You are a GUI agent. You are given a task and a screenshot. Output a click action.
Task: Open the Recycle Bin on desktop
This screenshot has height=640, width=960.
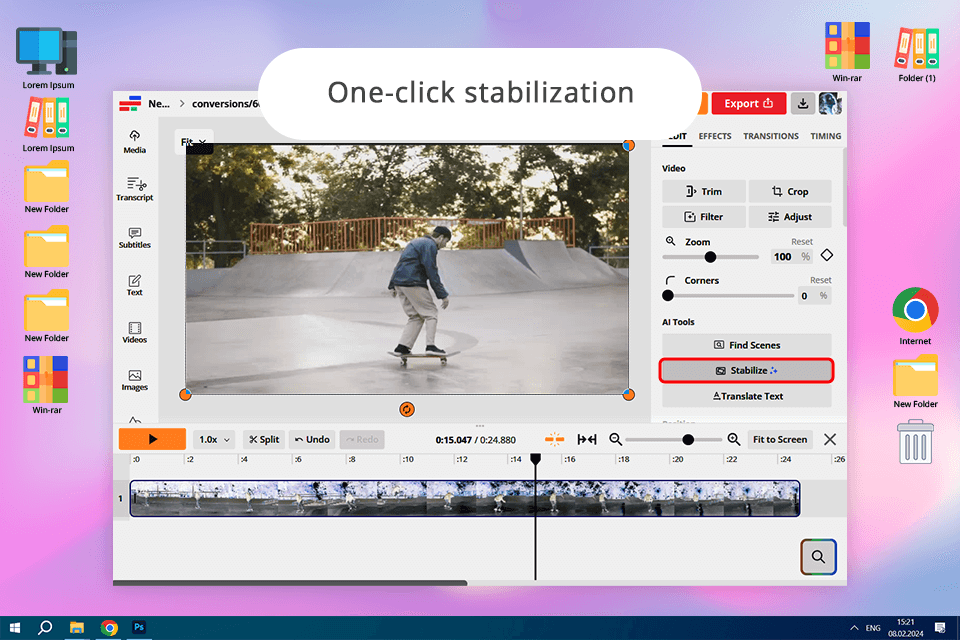point(915,442)
